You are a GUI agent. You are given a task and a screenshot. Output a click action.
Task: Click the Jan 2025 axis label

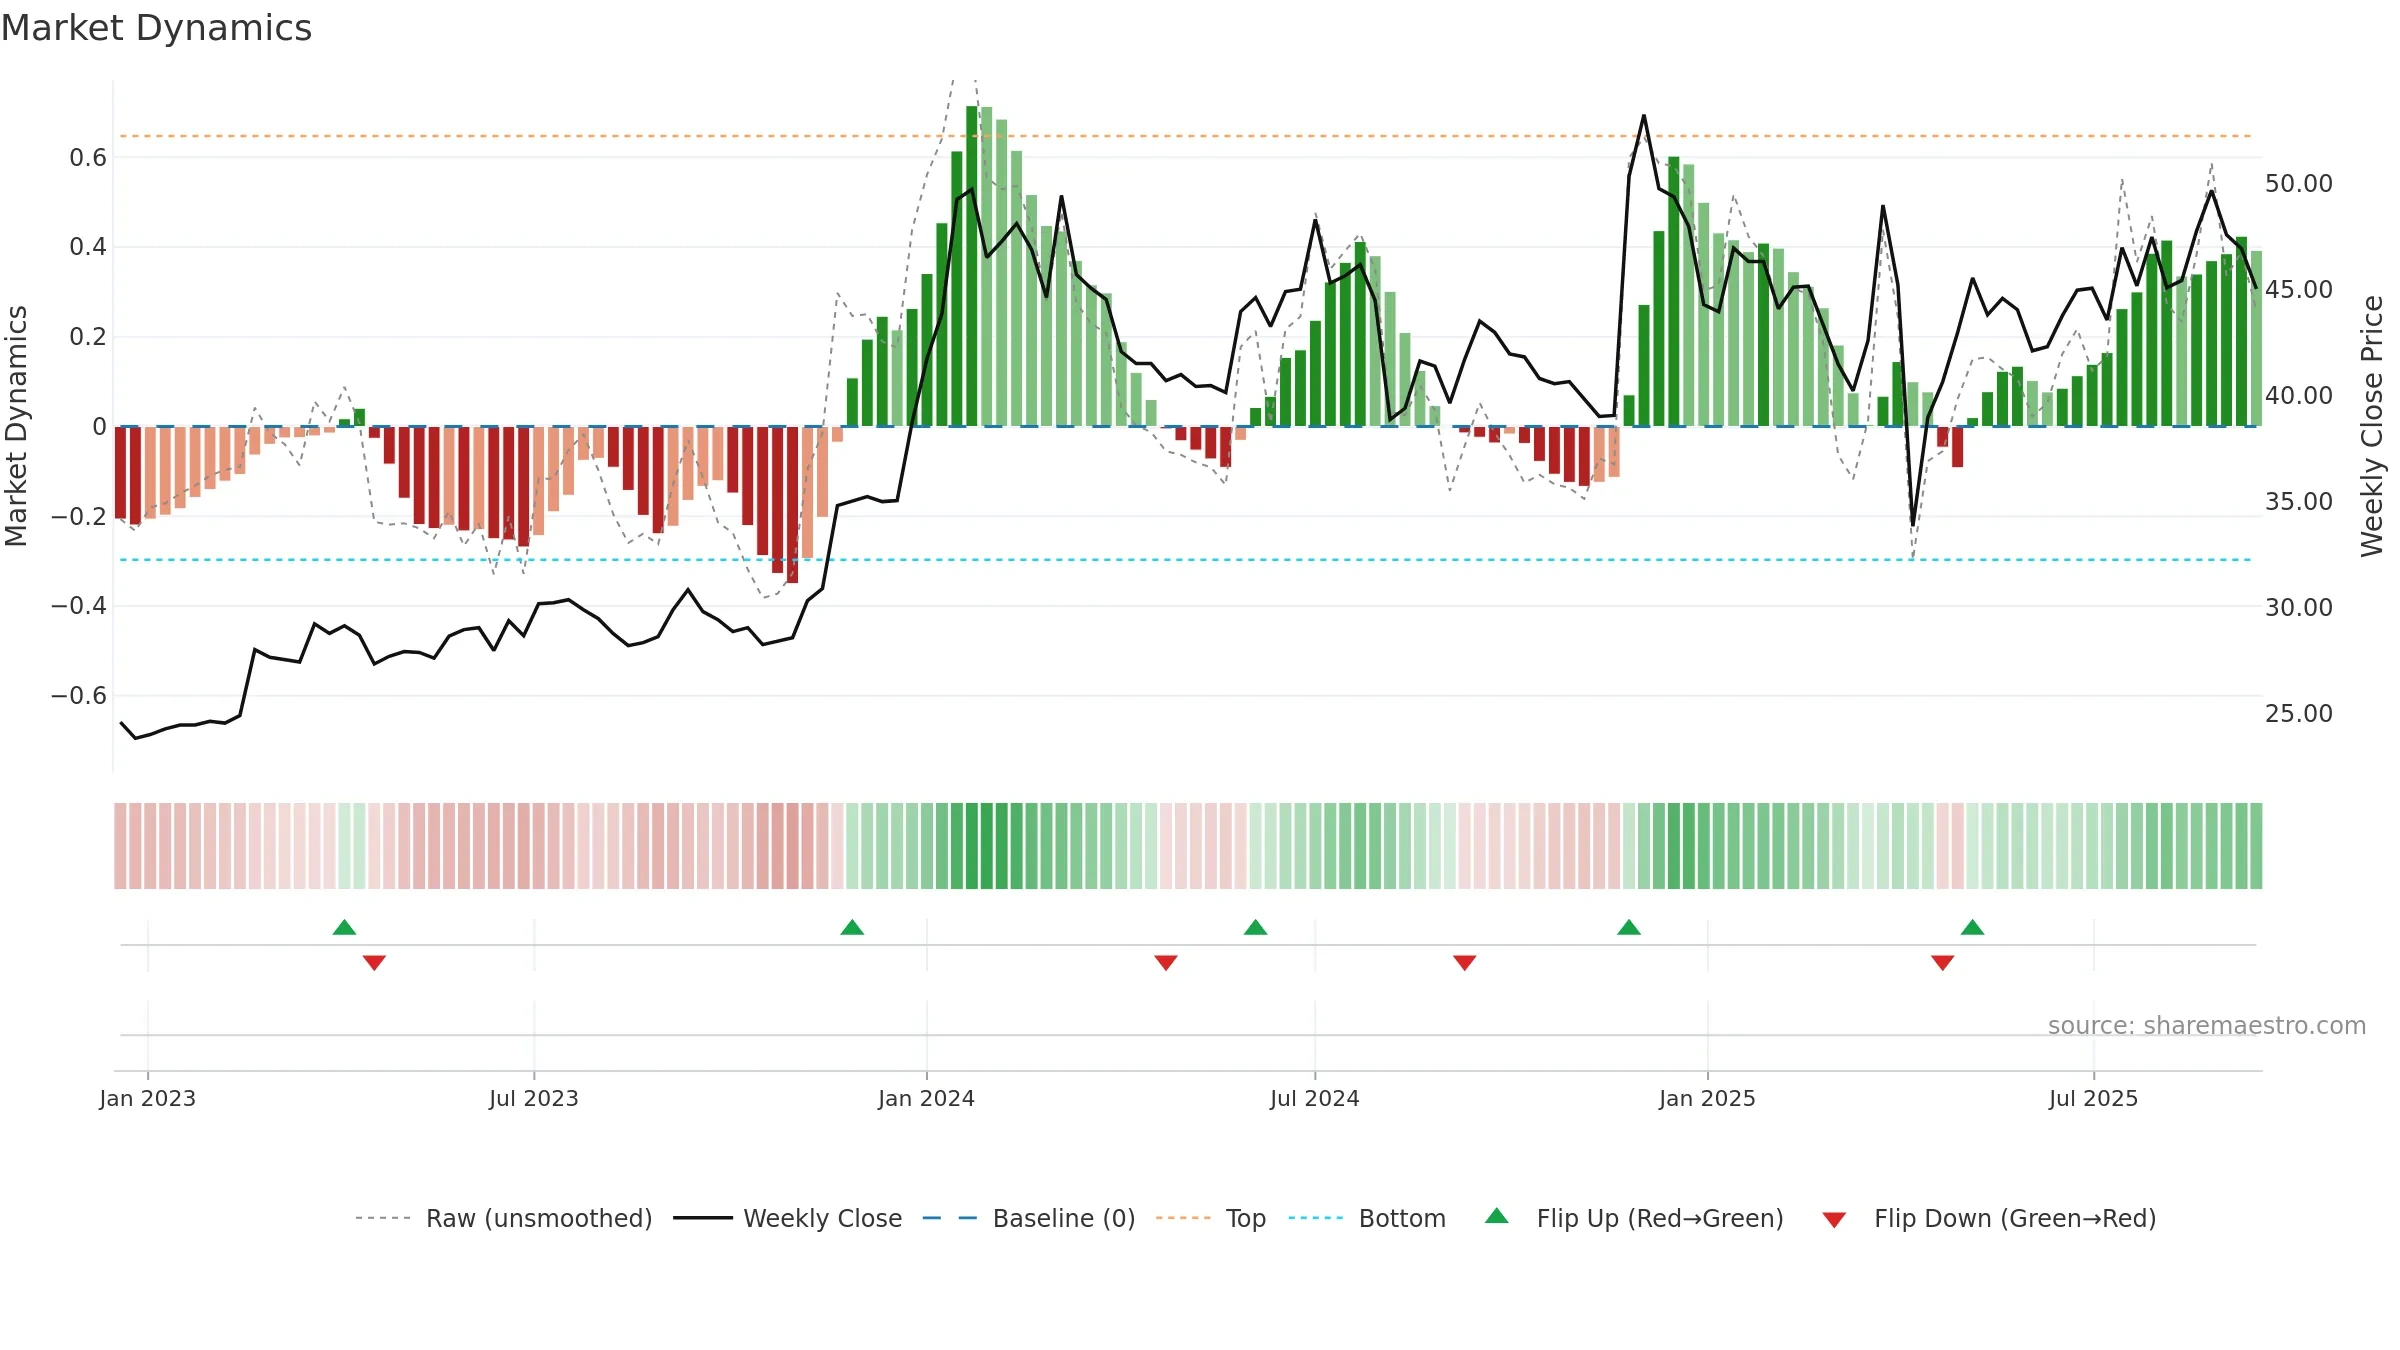[x=1707, y=1098]
